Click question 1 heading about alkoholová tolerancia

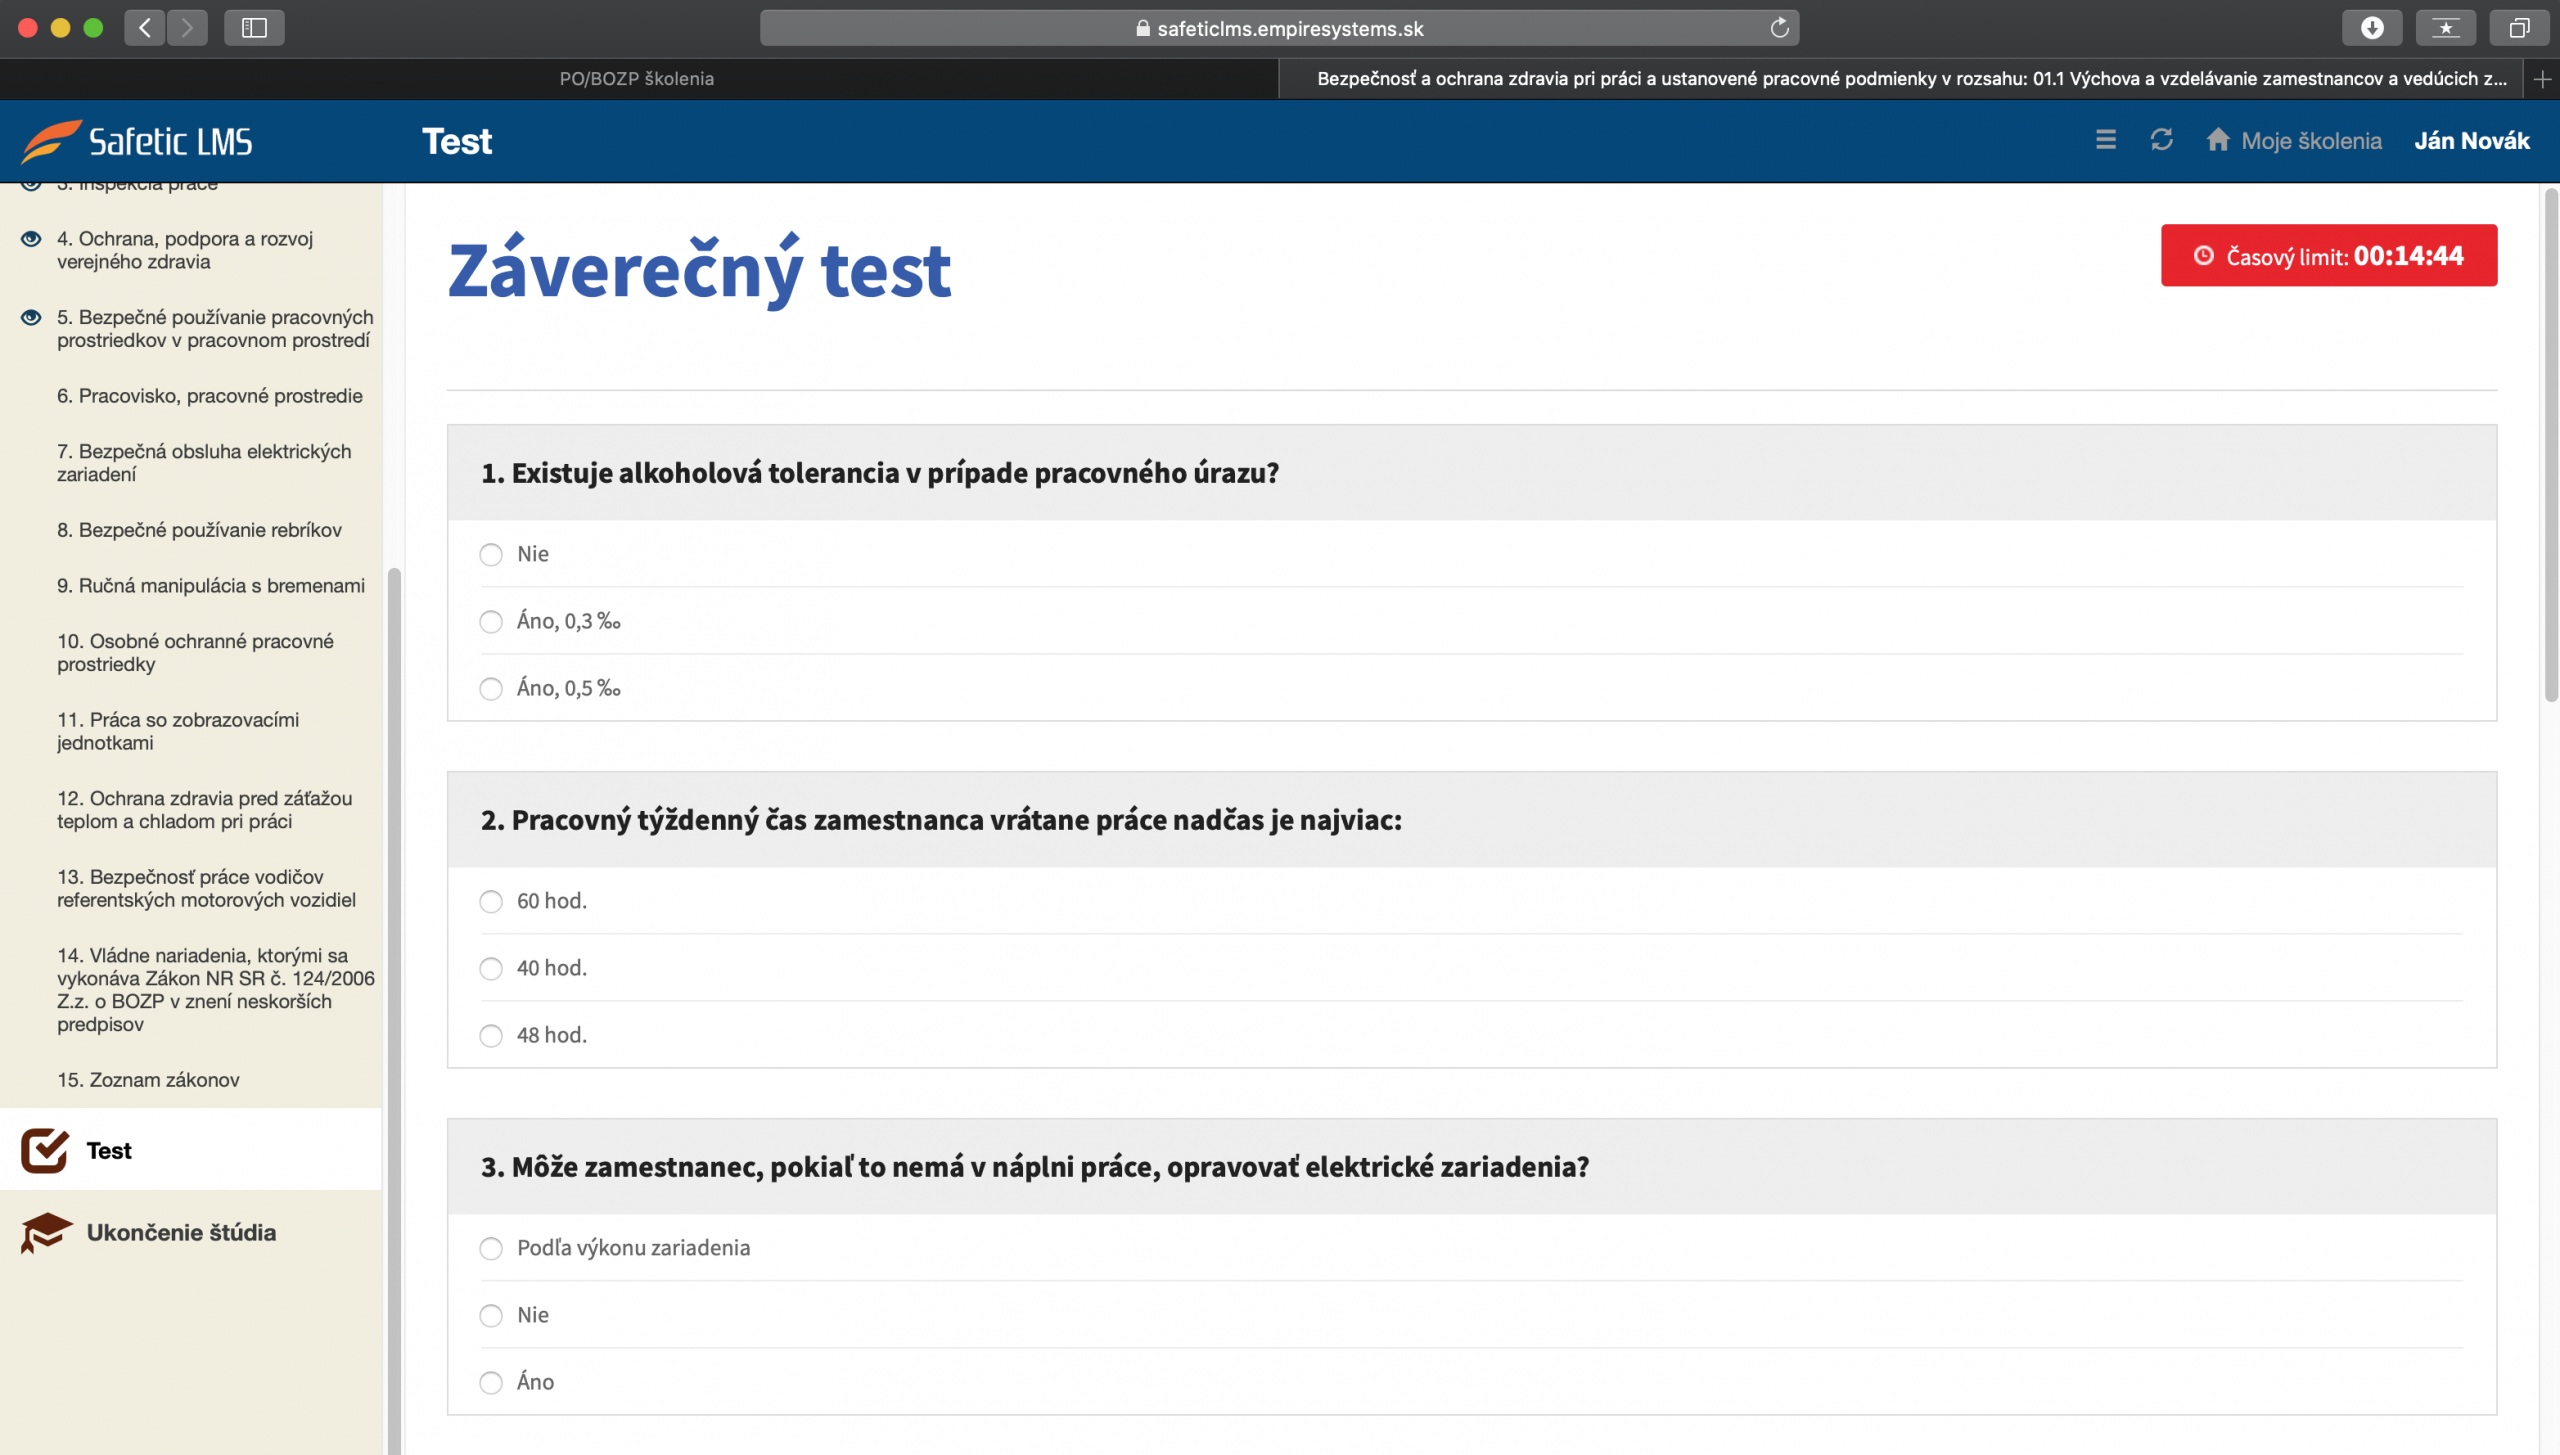(x=880, y=473)
